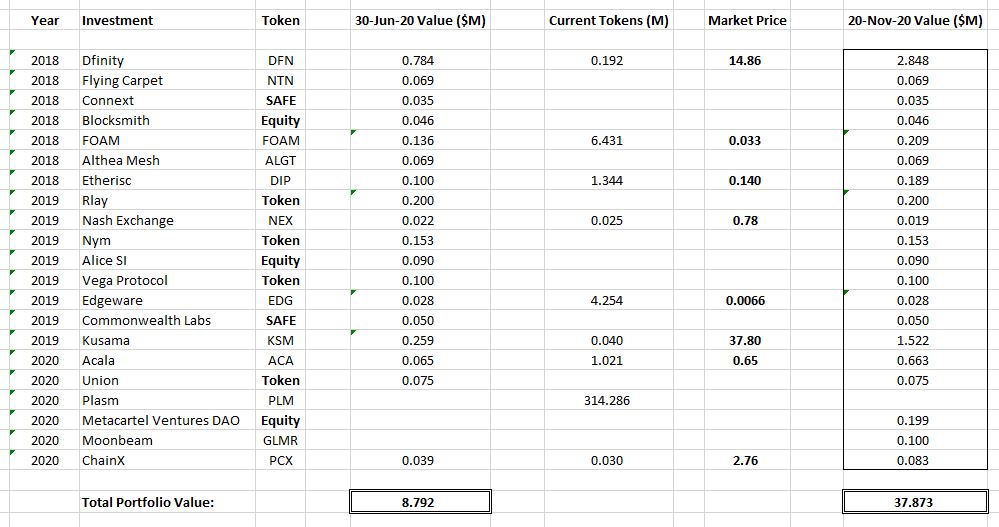Click the Total Portfolio Value label
The image size is (999, 527).
click(x=148, y=502)
